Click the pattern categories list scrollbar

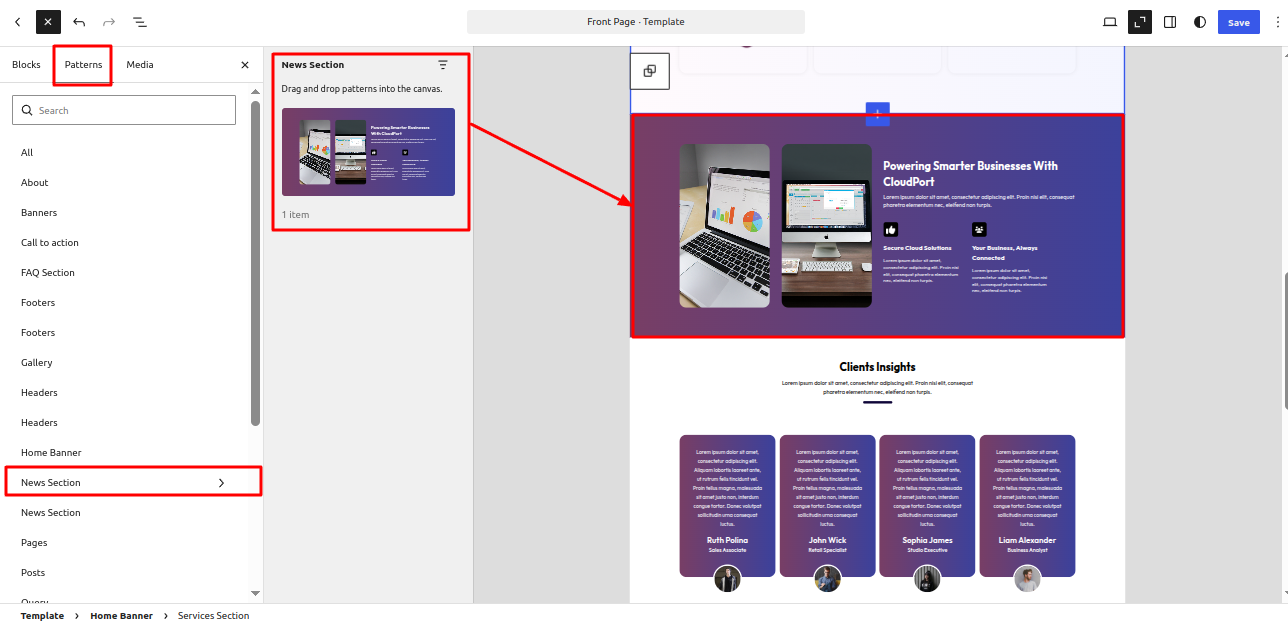(x=255, y=262)
